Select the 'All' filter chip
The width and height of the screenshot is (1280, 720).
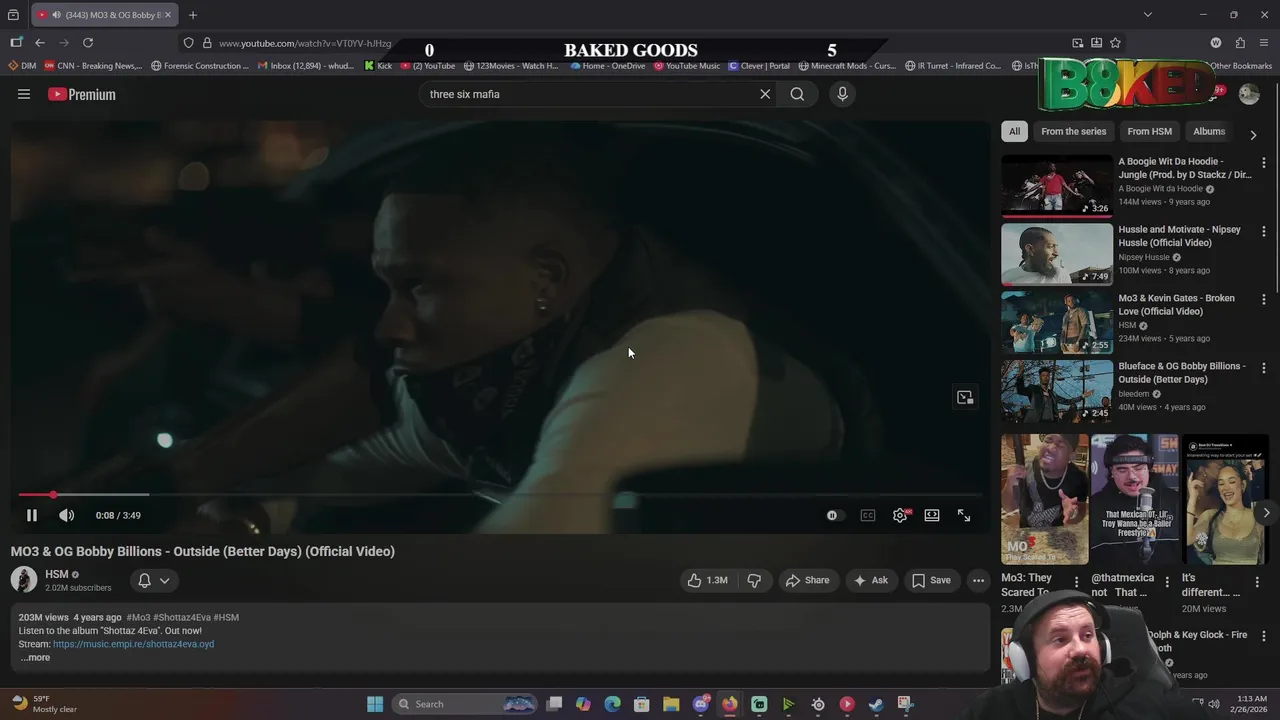[x=1014, y=131]
